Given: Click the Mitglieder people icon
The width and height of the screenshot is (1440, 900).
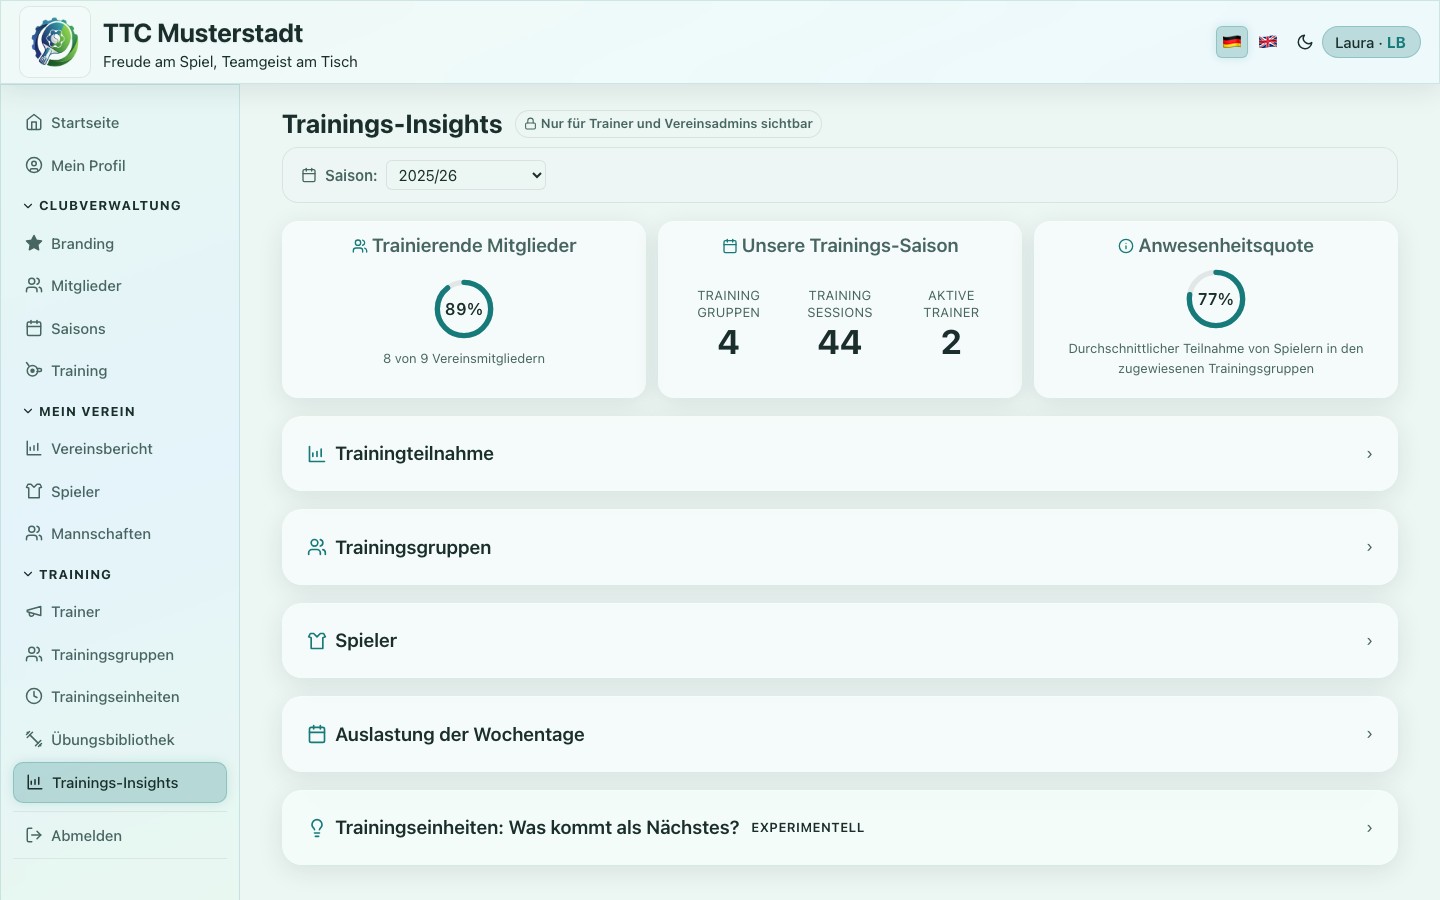Looking at the screenshot, I should tap(34, 285).
